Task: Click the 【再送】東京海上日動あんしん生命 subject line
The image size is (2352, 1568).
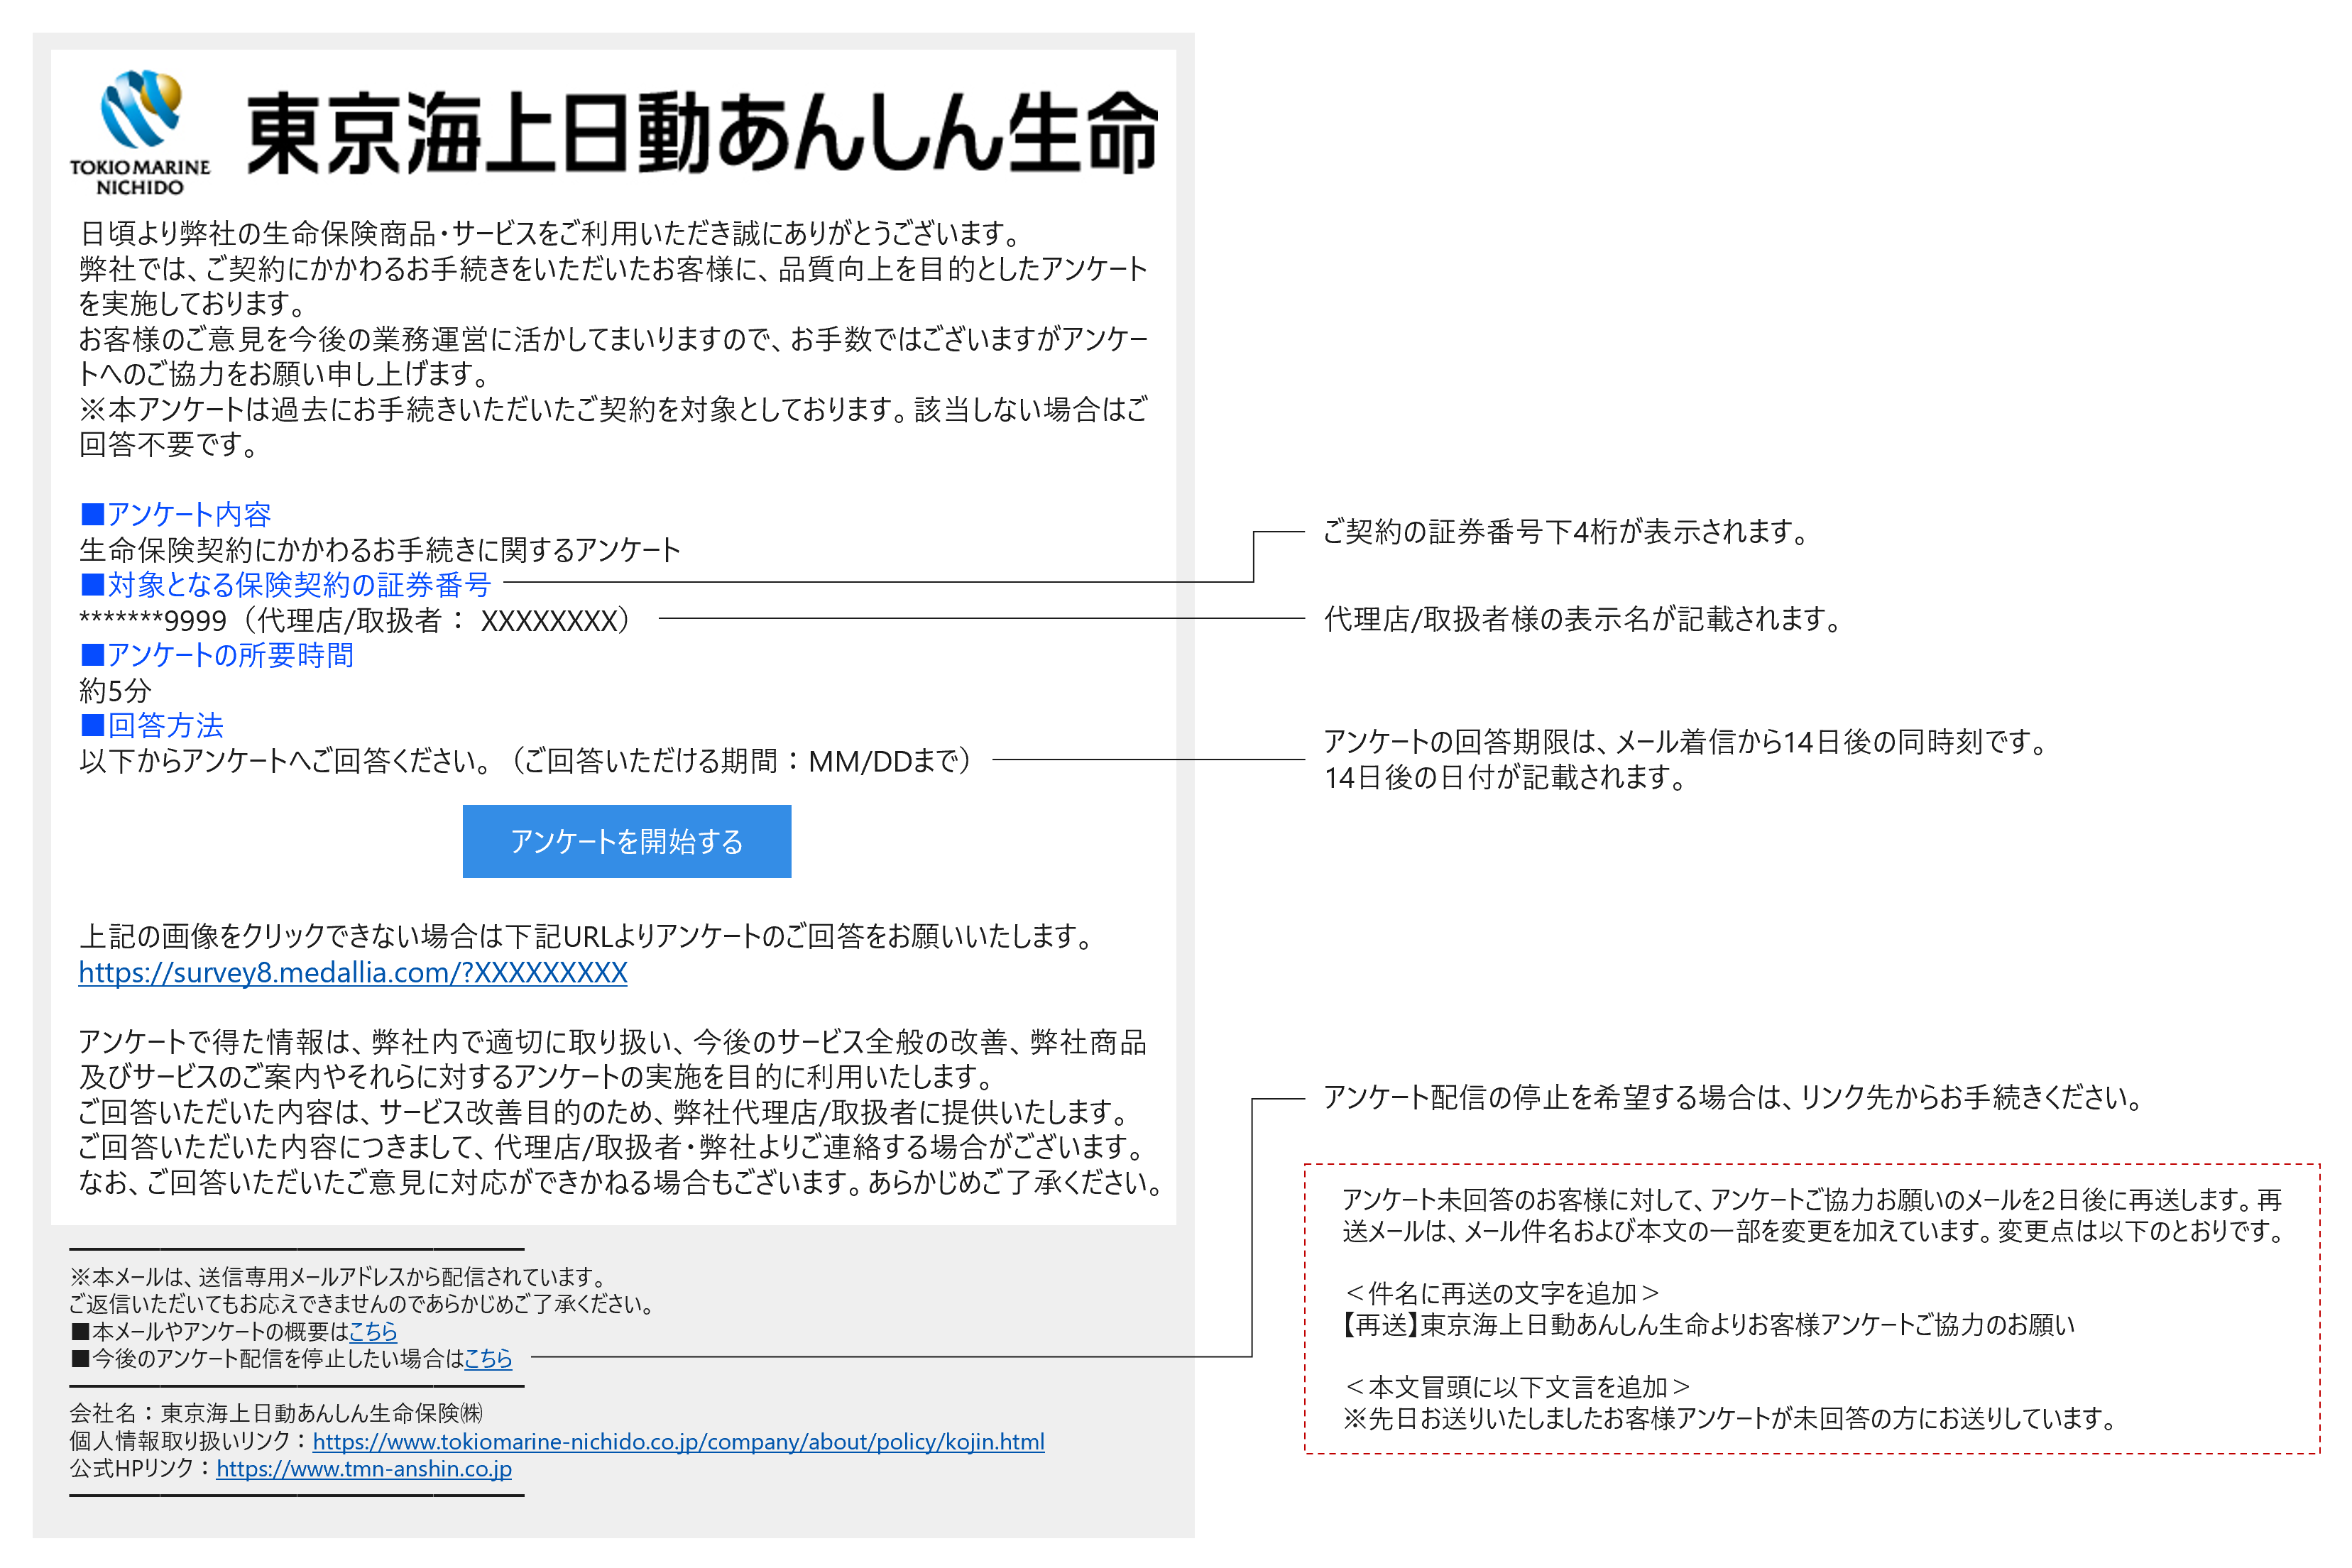Action: pyautogui.click(x=1708, y=1325)
